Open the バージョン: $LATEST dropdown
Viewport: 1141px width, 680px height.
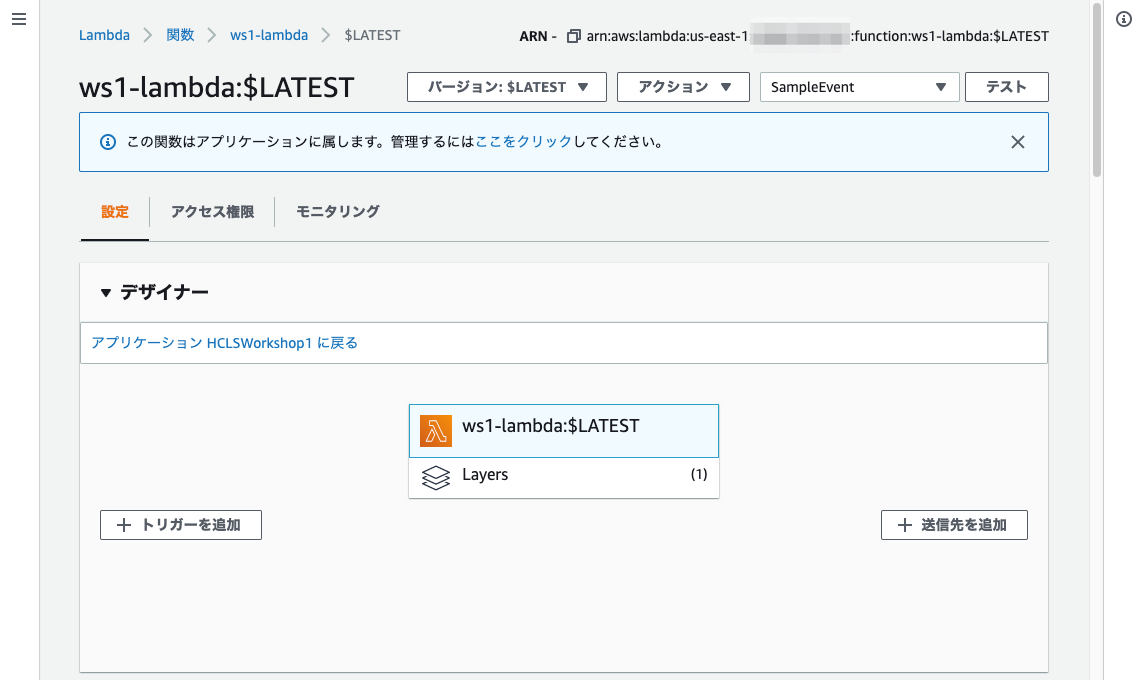(x=506, y=87)
